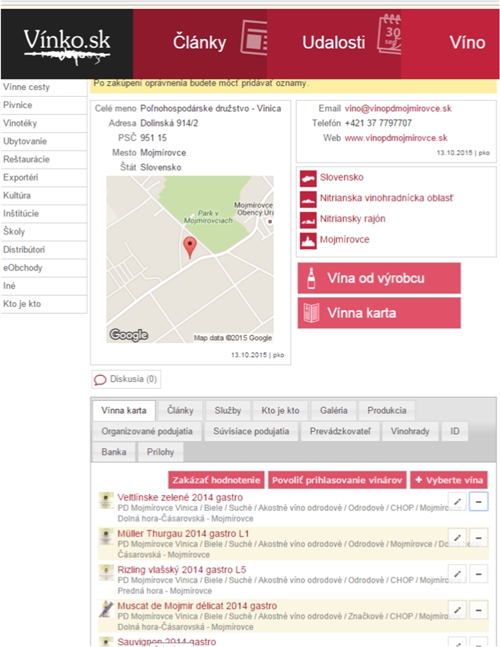Click the newspaper icon next to Články
Screen dimensions: 500x647
point(254,38)
